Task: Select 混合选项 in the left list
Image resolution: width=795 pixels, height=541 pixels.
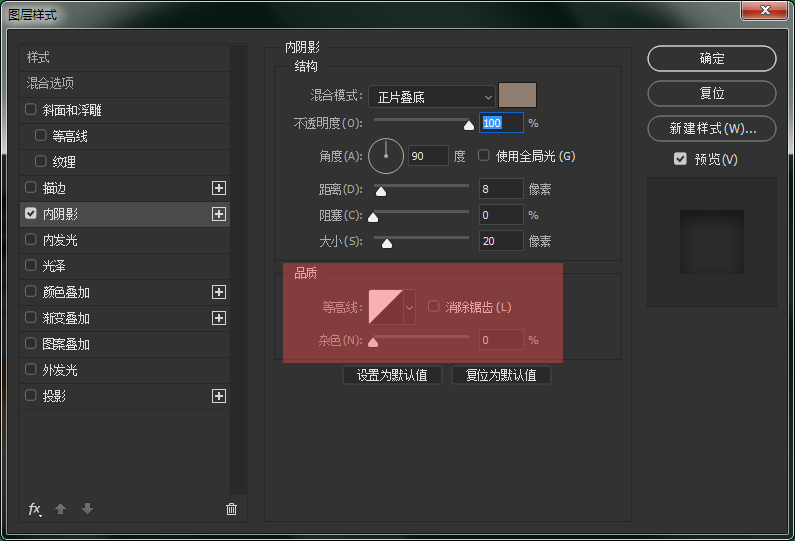Action: point(50,83)
